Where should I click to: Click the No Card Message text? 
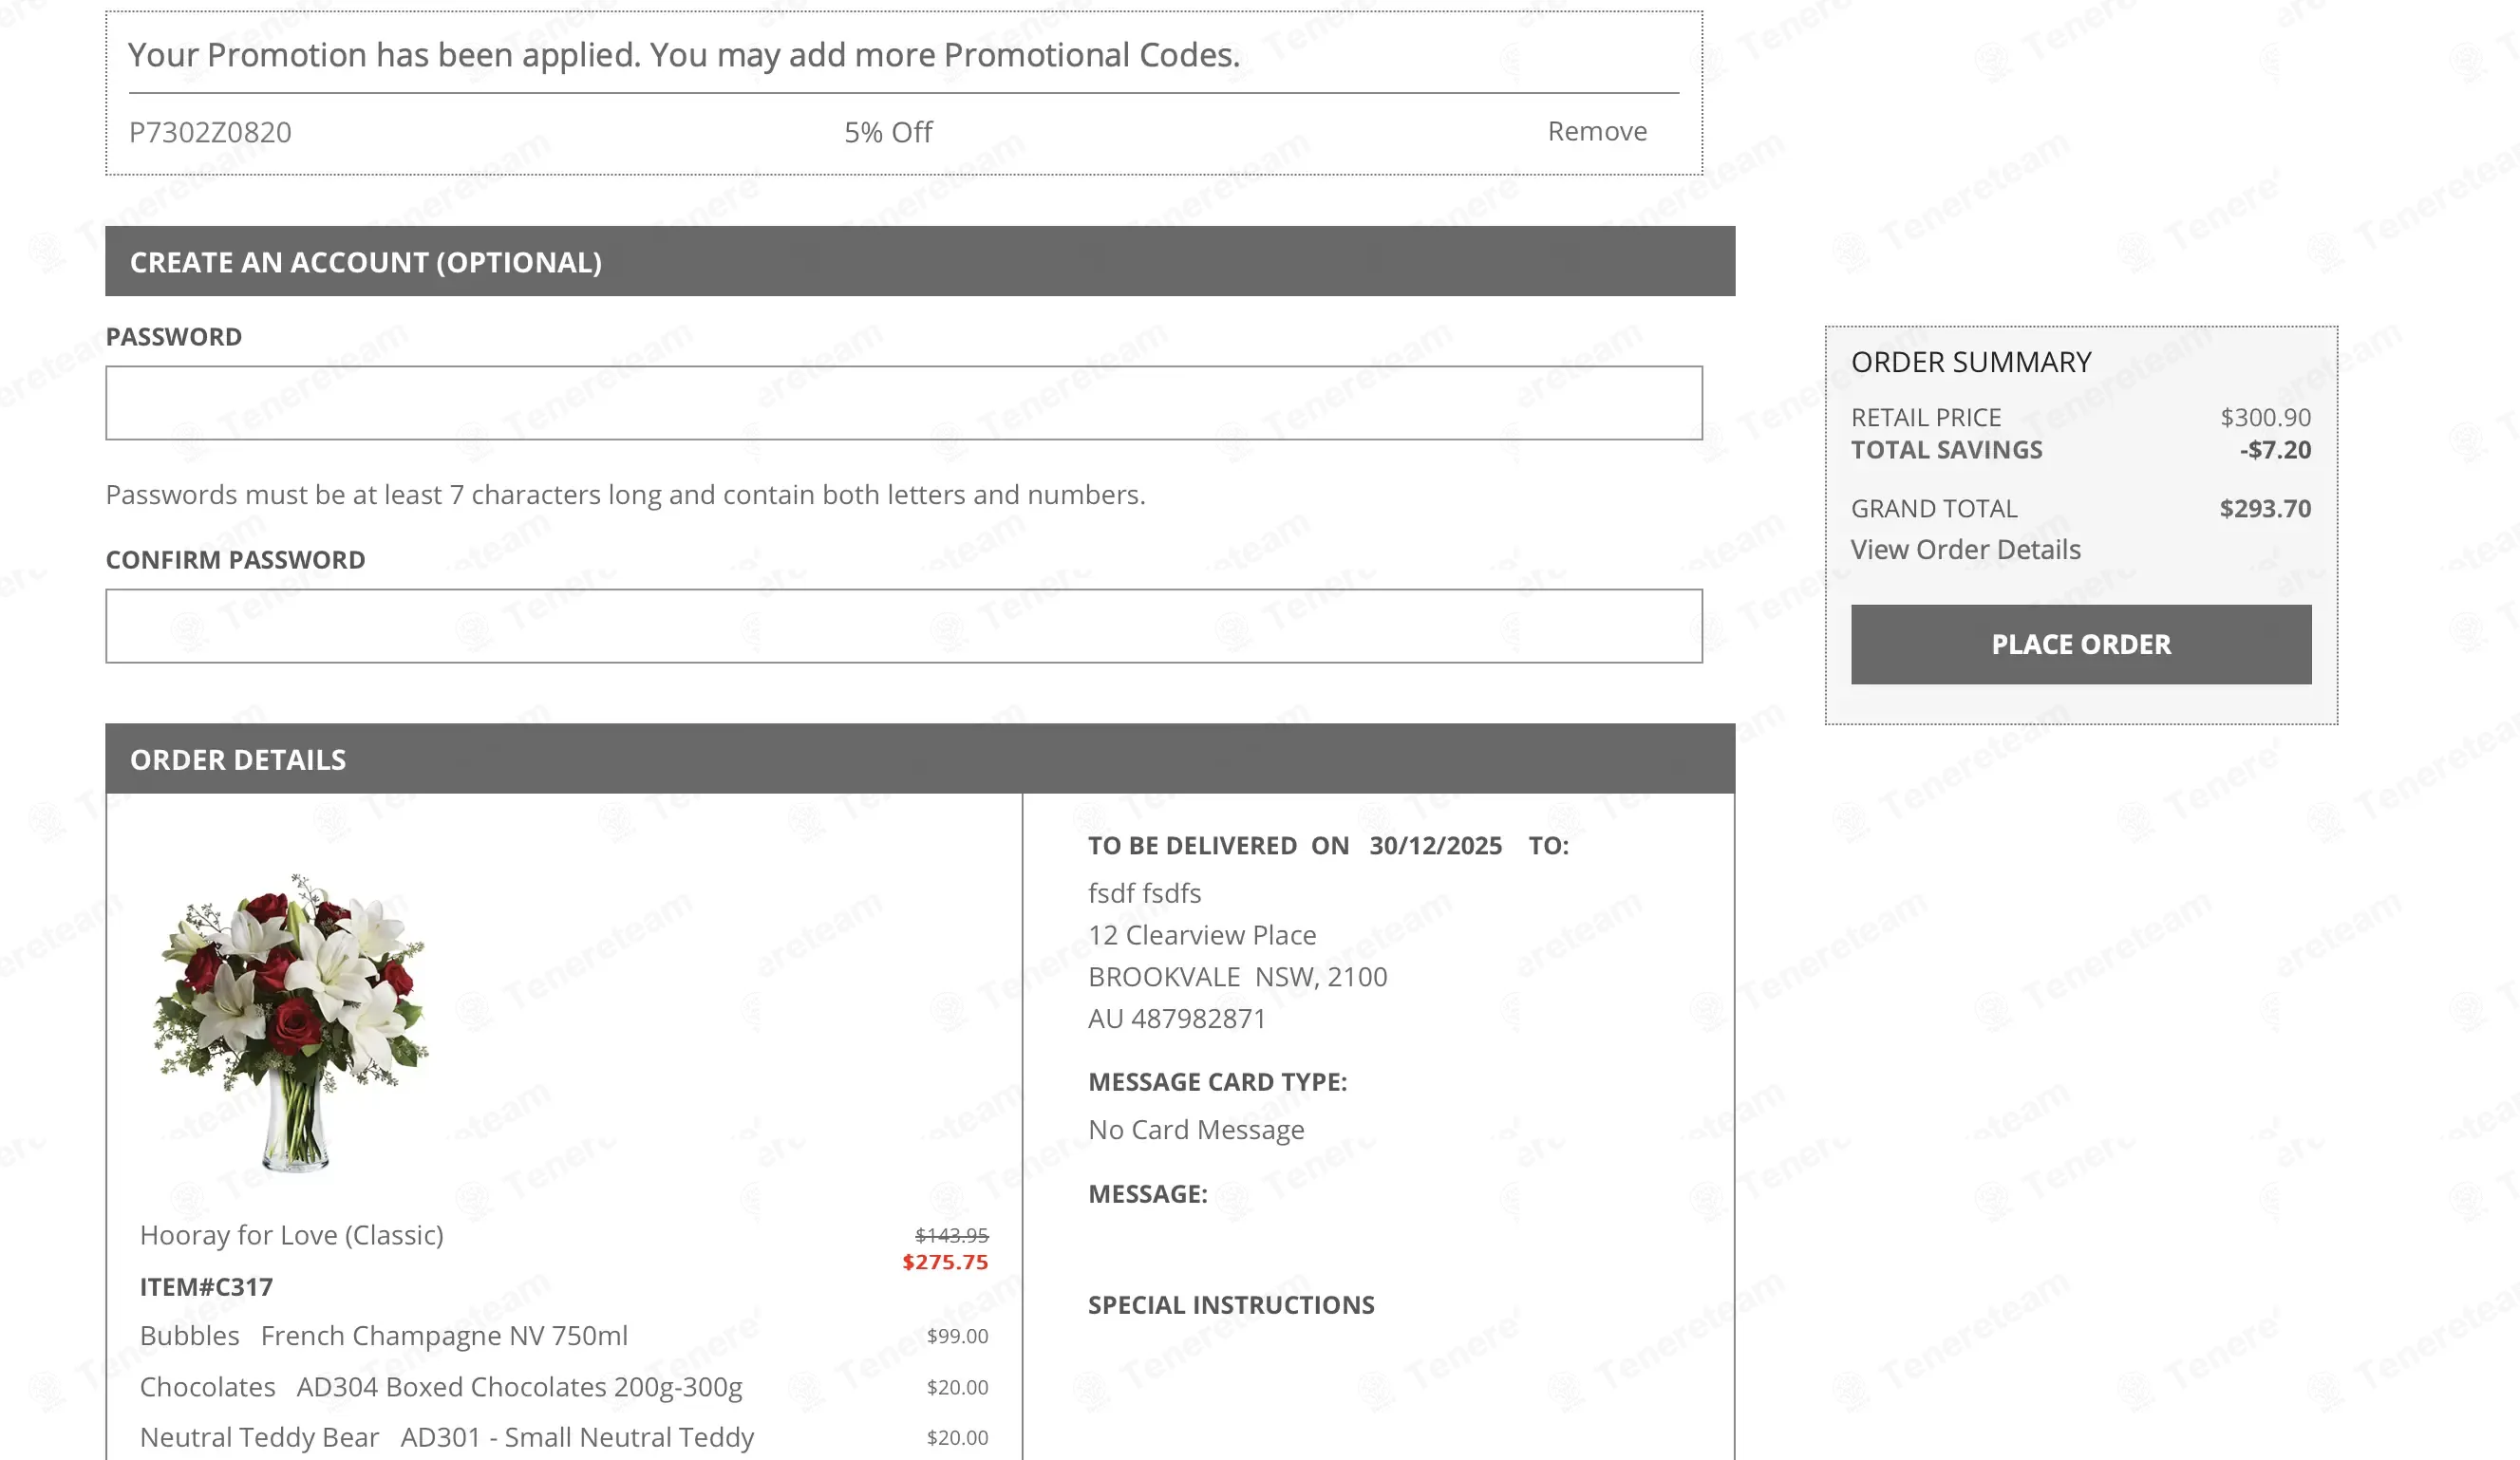[1196, 1130]
